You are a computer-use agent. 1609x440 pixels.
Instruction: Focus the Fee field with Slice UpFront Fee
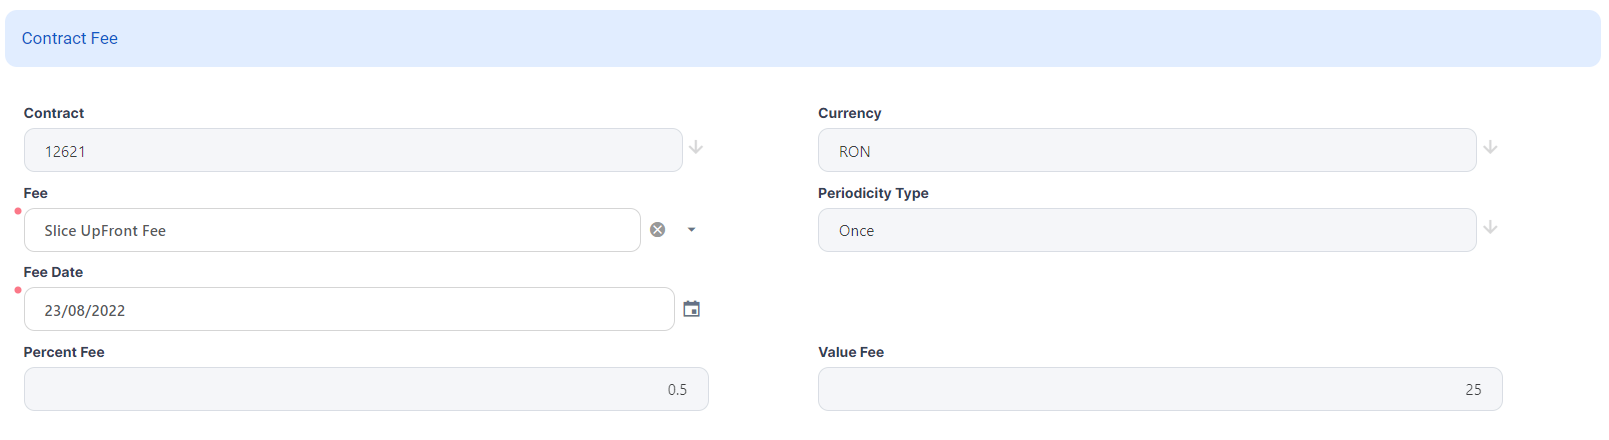331,231
